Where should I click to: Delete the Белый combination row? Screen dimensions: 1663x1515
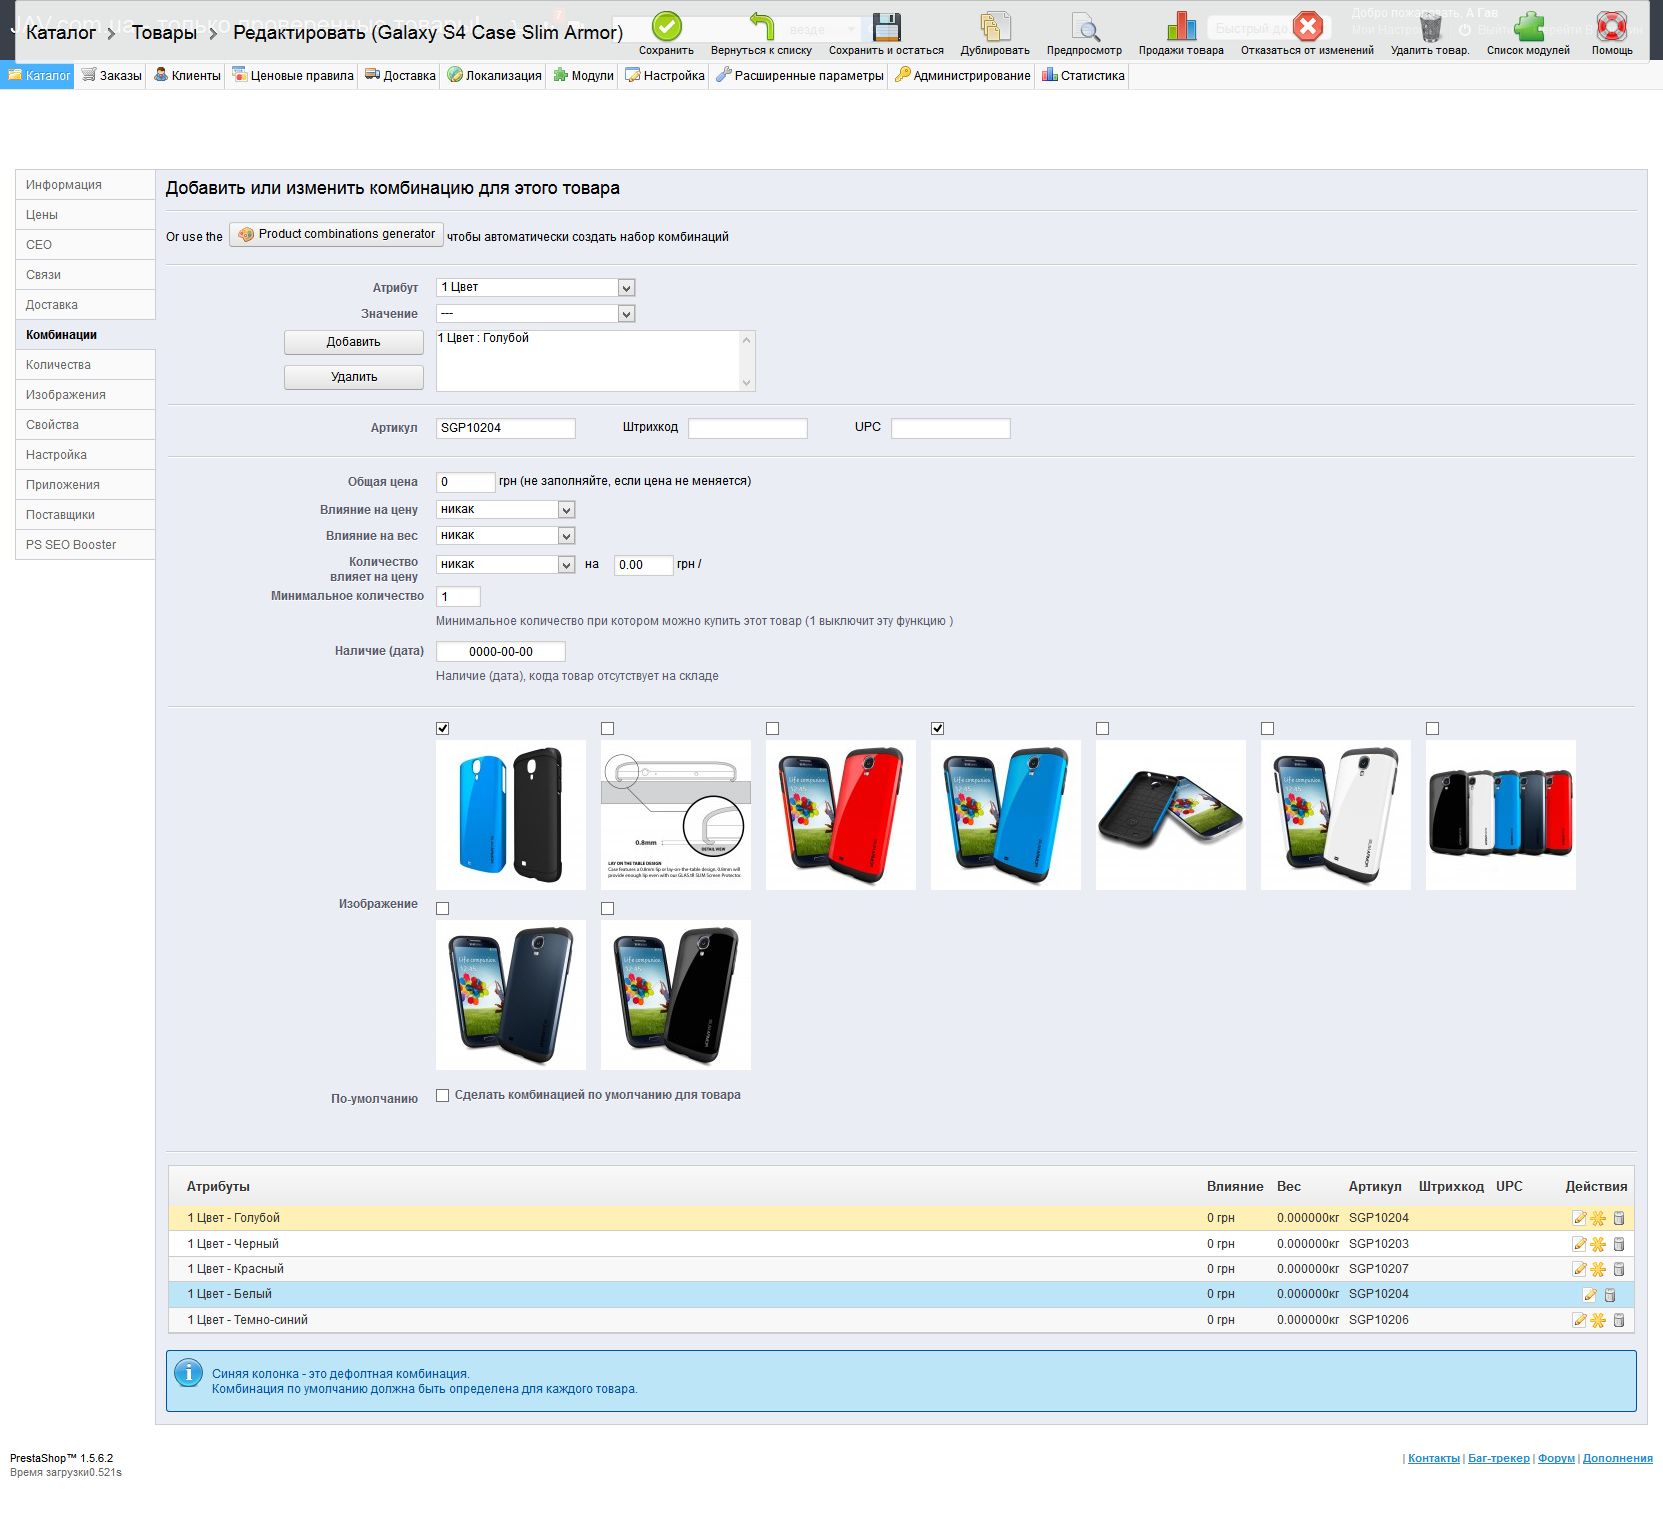(1610, 1294)
